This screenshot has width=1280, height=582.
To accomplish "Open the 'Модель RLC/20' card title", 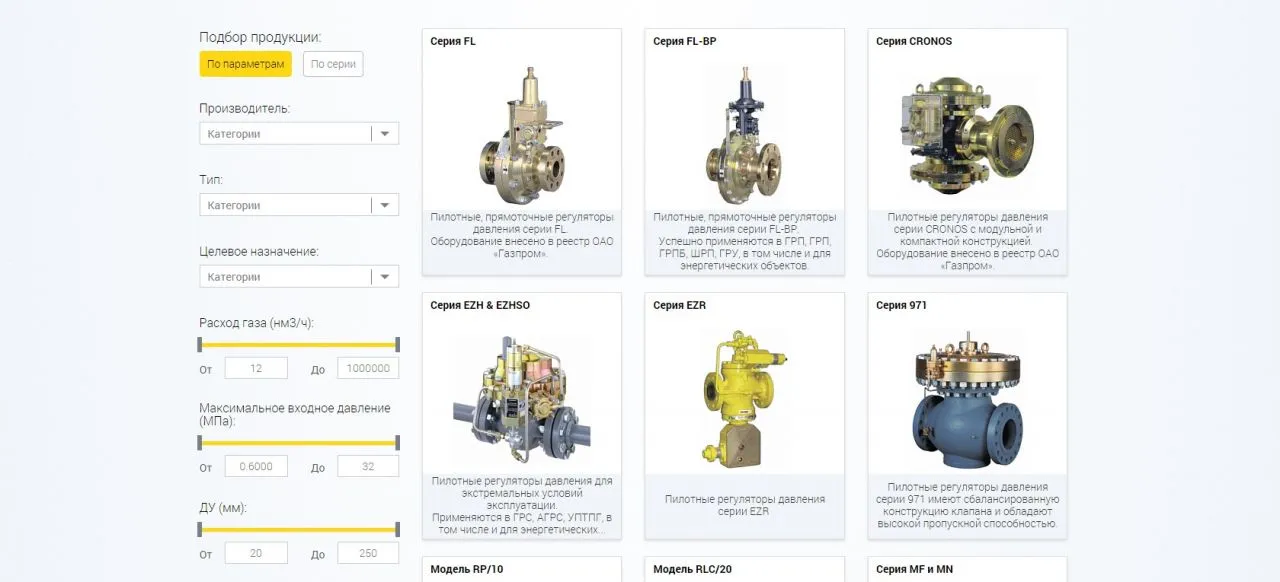I will tap(693, 569).
